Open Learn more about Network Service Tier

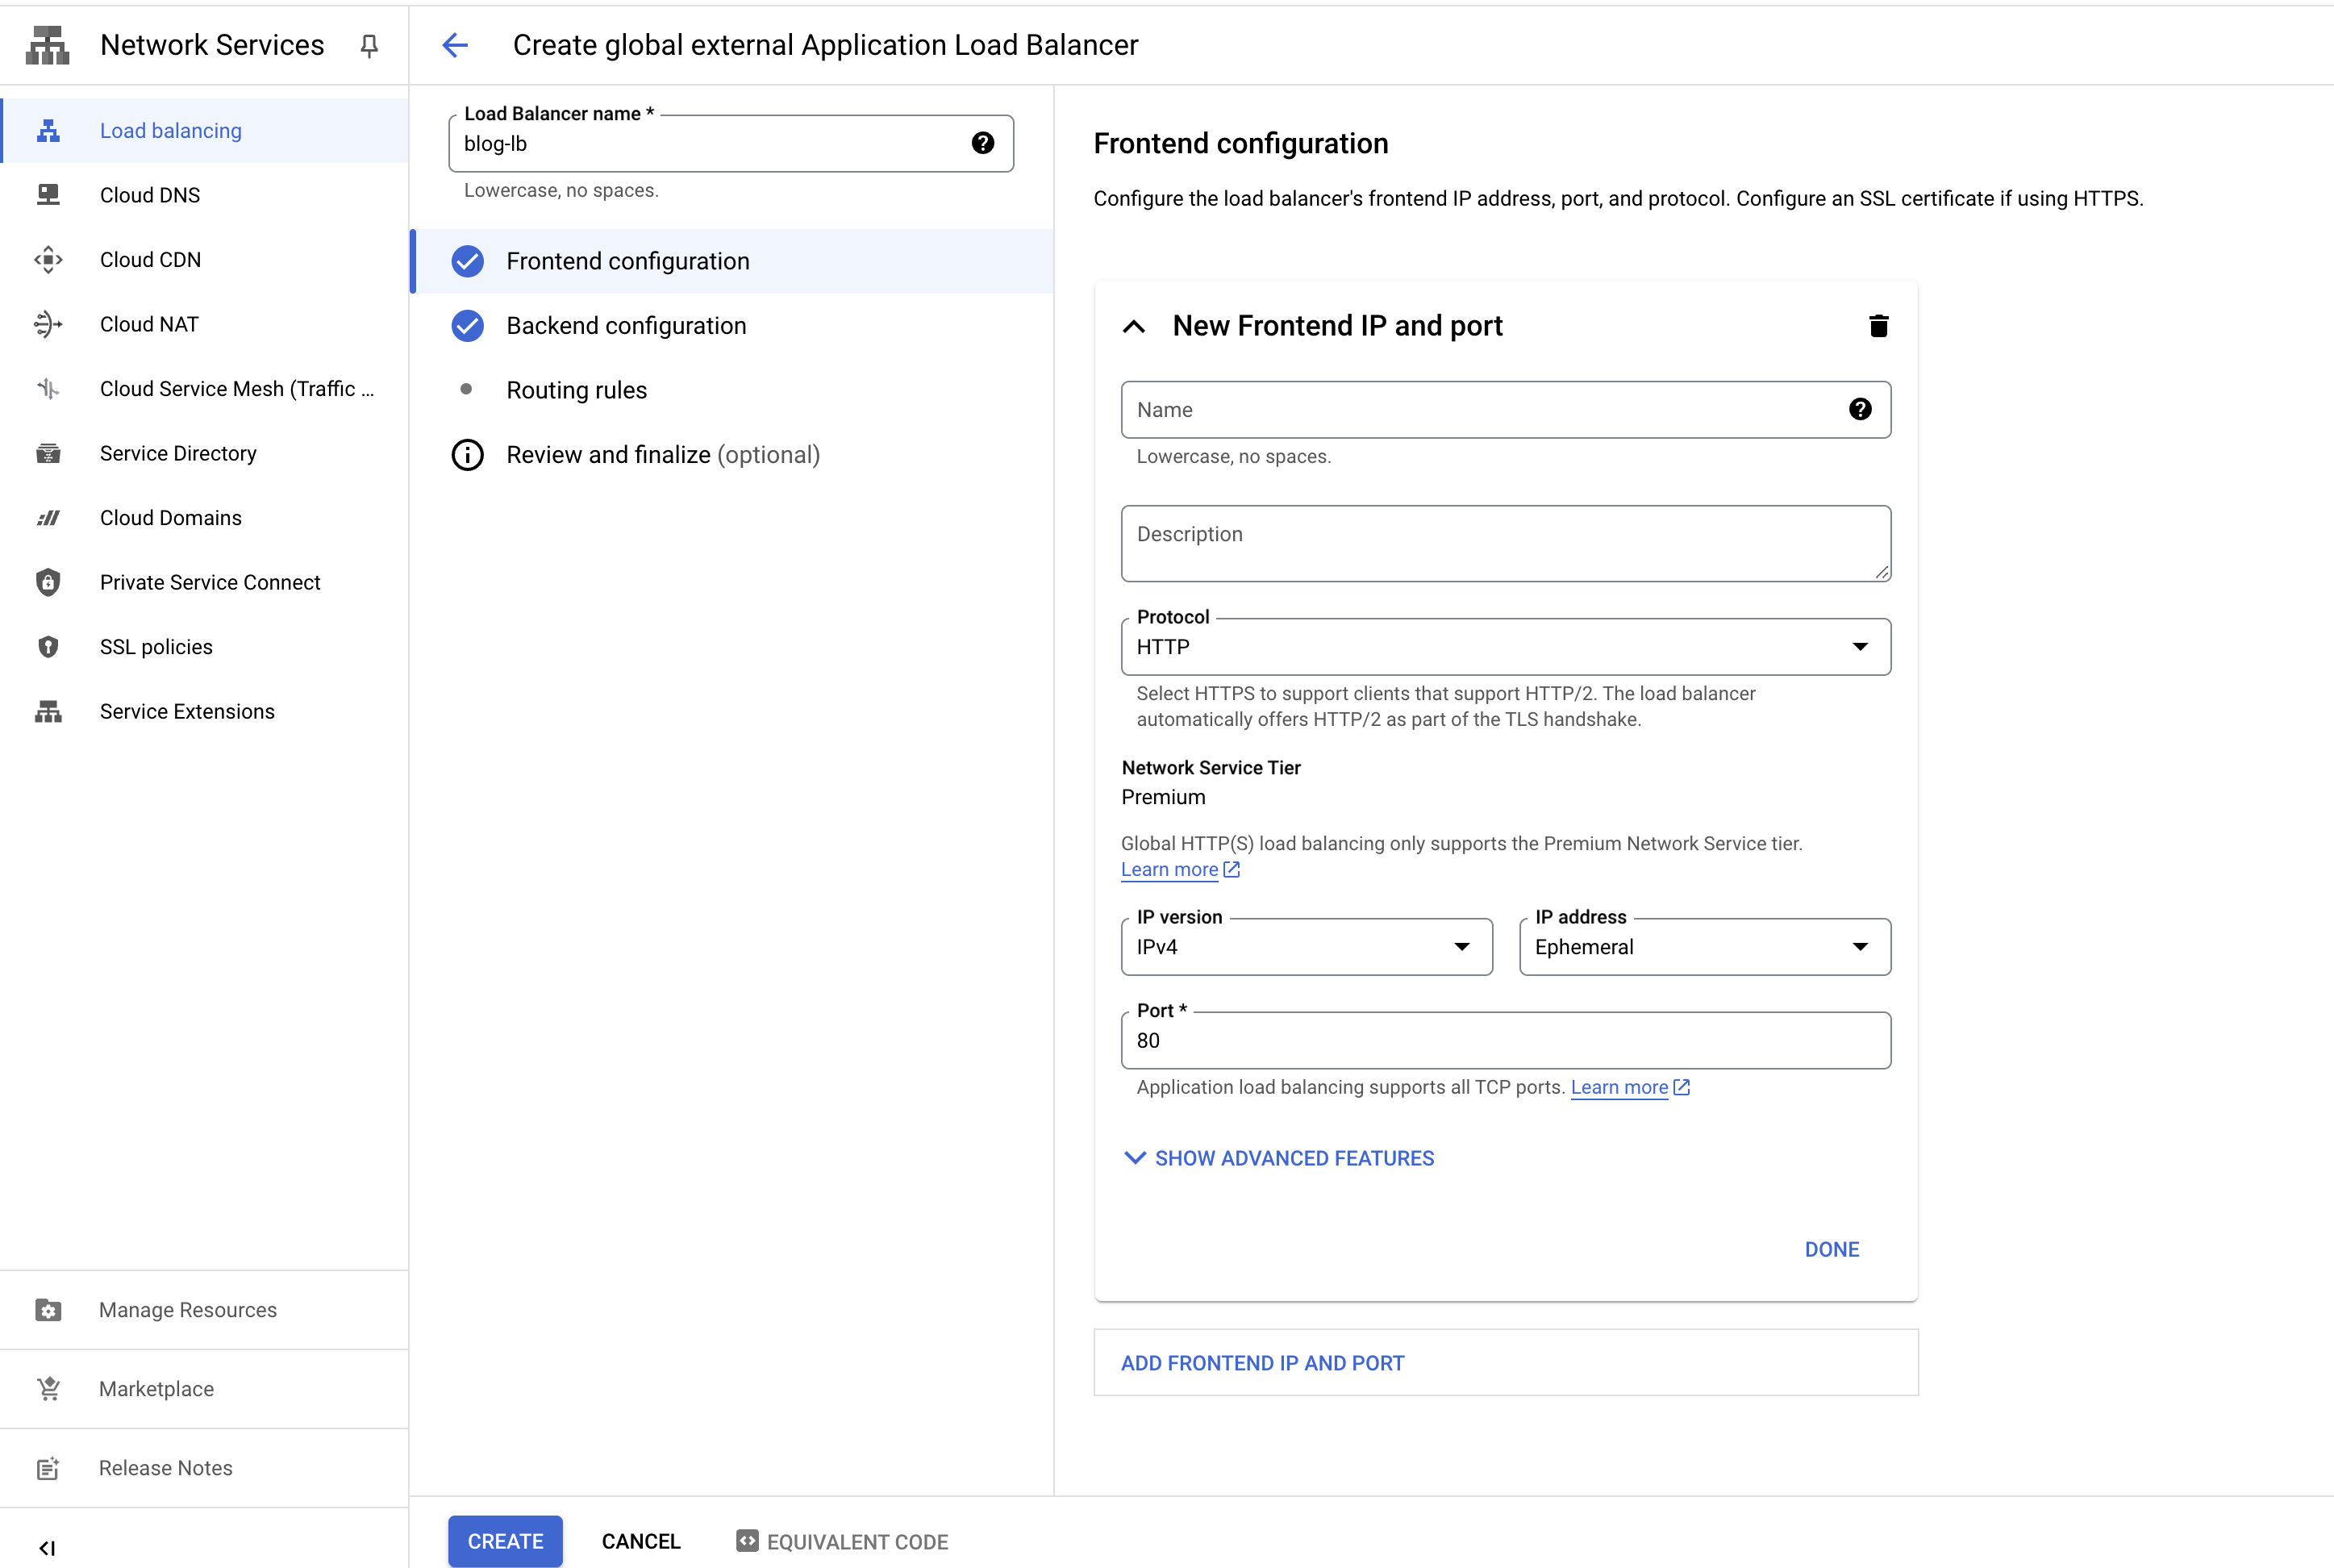pyautogui.click(x=1180, y=870)
